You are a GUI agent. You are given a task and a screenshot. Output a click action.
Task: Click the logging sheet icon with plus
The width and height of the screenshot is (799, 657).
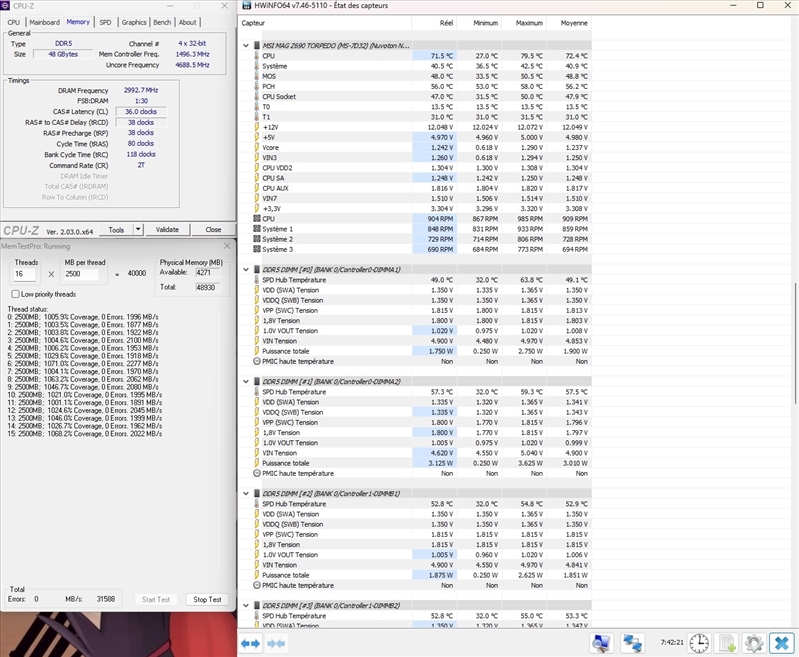coord(728,643)
